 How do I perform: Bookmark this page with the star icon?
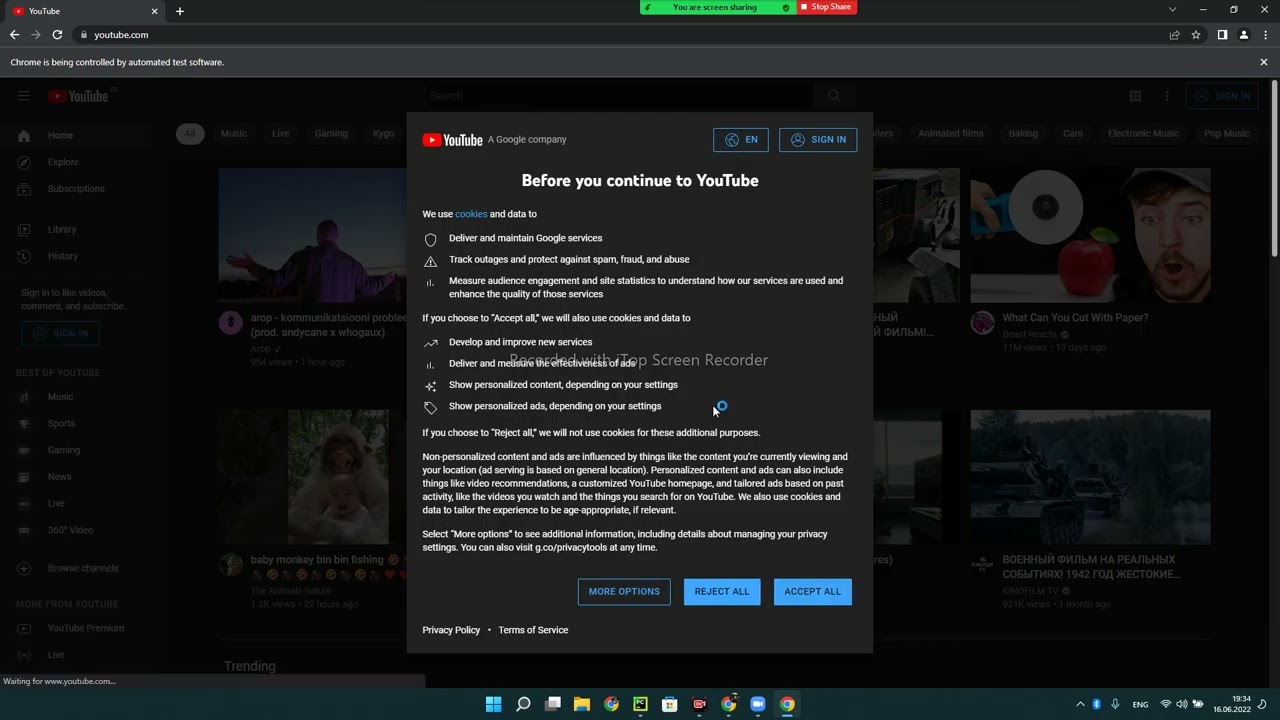coord(1196,35)
